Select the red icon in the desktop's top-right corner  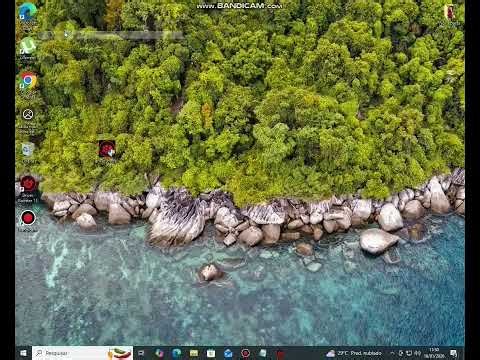coord(450,14)
